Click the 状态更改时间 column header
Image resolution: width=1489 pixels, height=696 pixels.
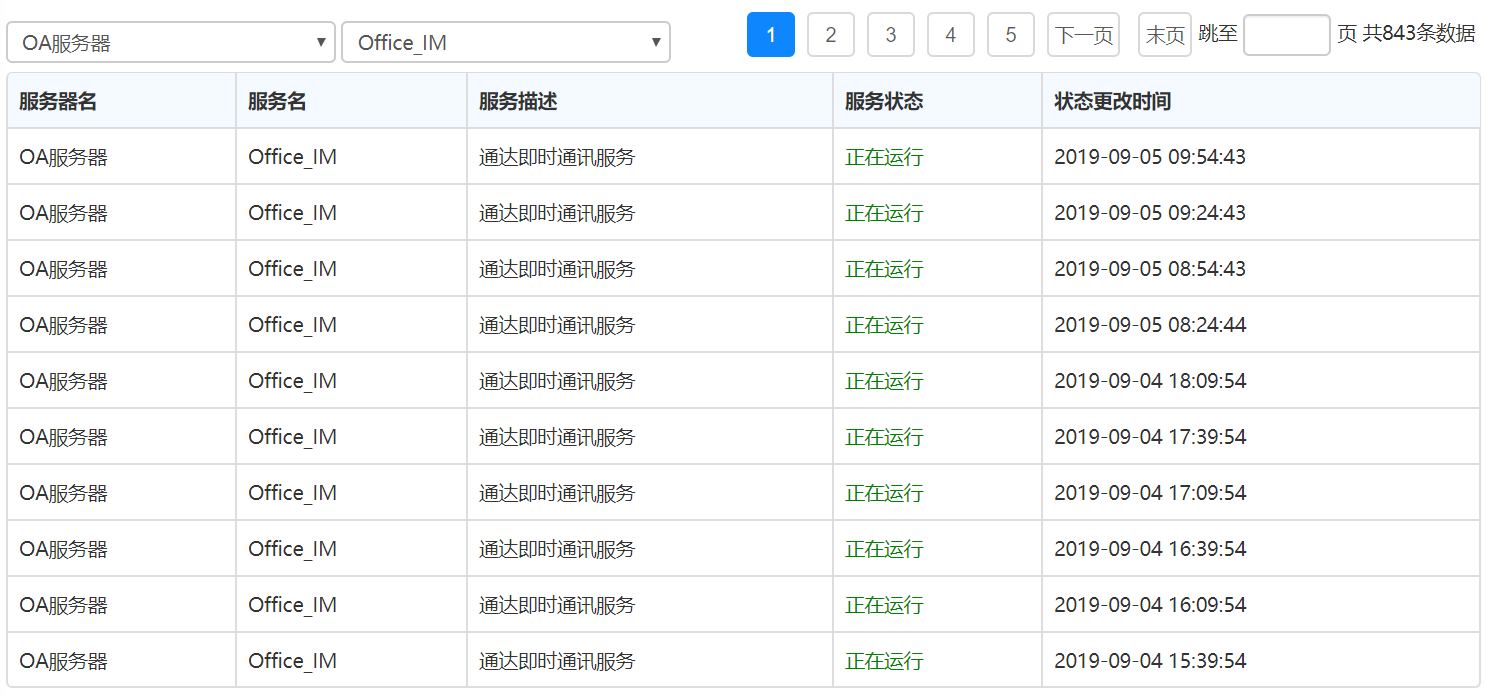pos(1112,101)
